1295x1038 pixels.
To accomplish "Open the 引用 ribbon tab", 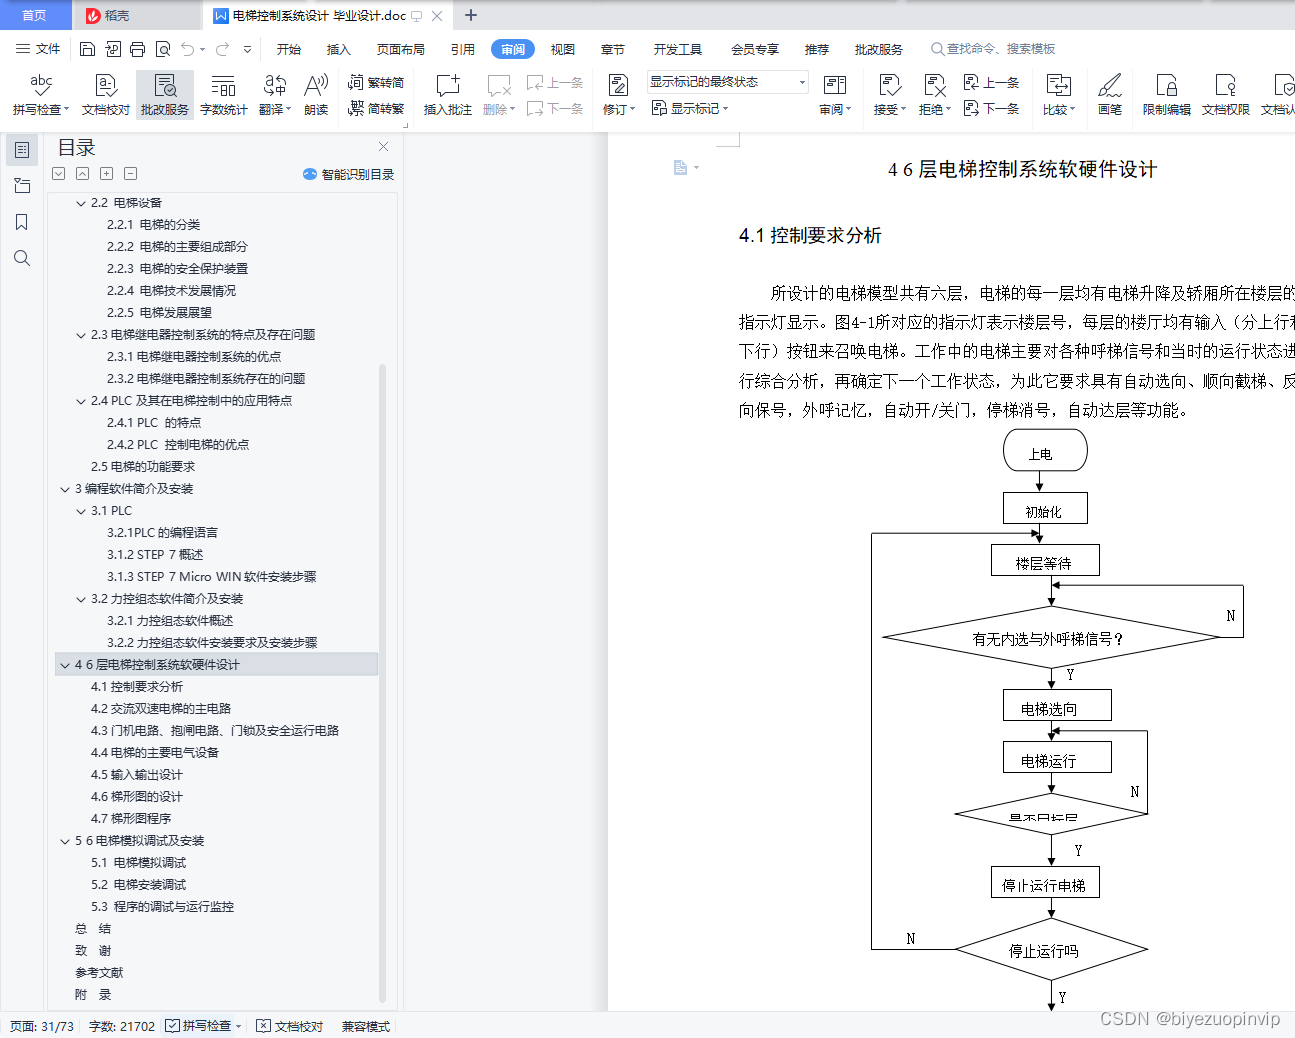I will (x=463, y=49).
